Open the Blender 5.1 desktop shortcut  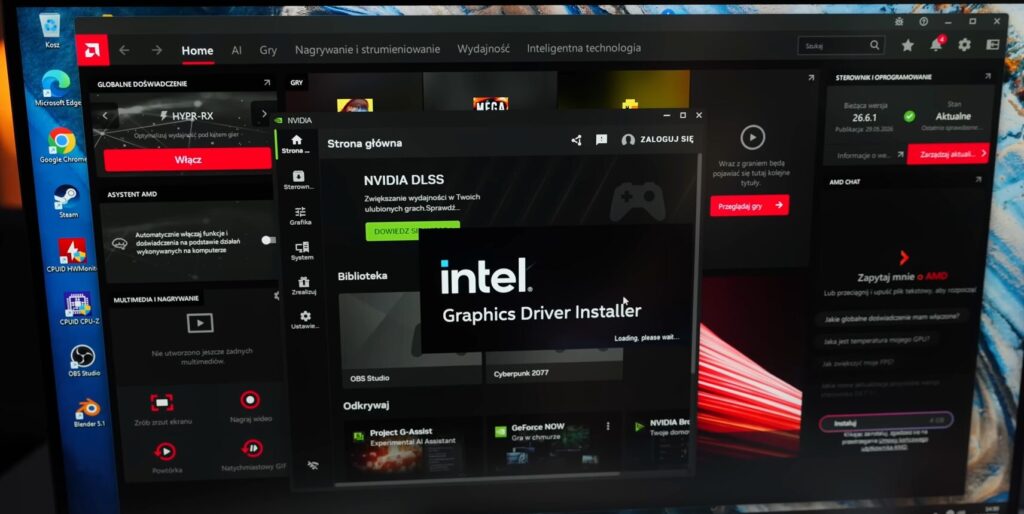88,413
